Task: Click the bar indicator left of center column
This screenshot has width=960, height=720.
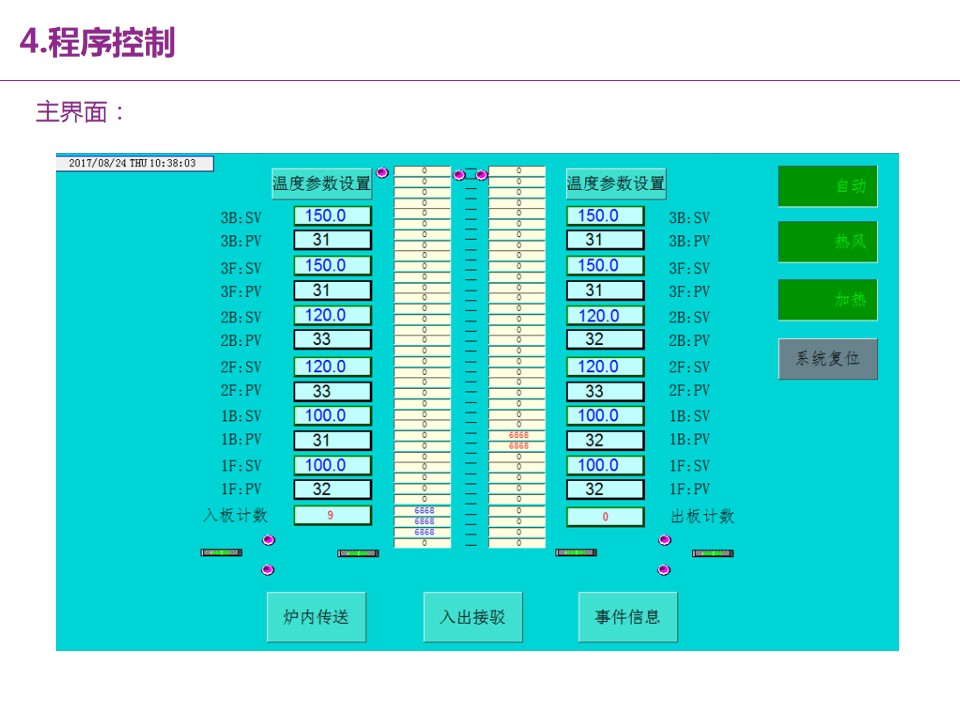Action: pos(358,553)
